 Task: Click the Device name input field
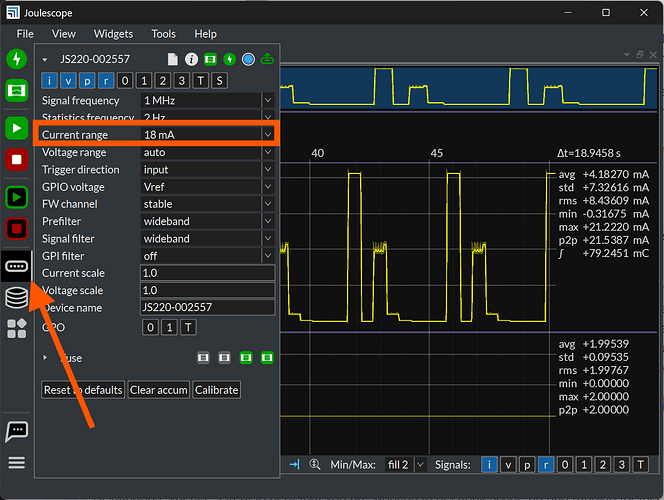click(208, 307)
